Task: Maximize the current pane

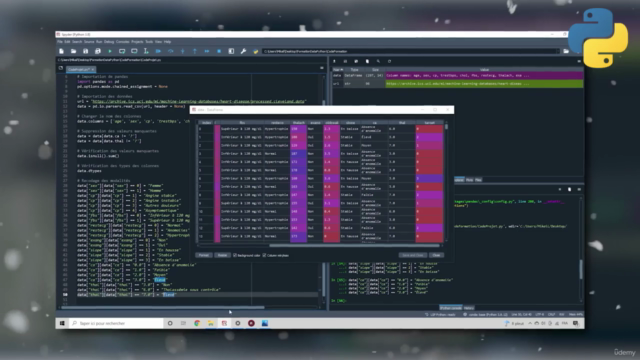Action: tap(231, 51)
